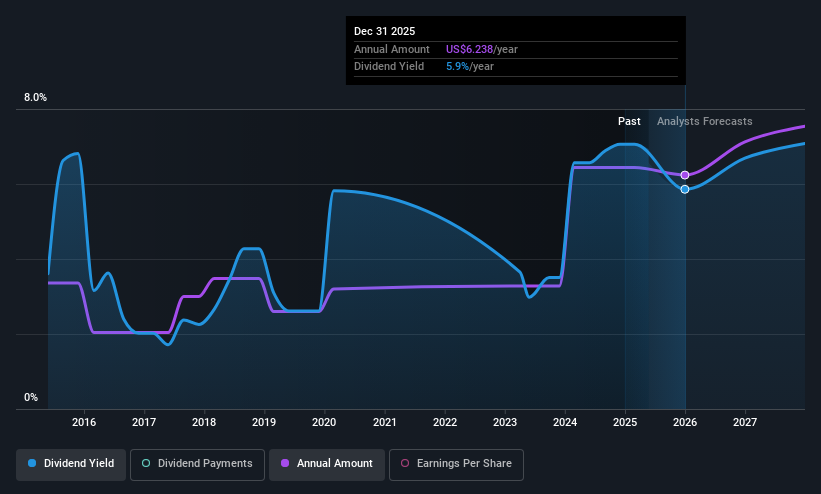Click the US$6.238/year value in tooltip
The height and width of the screenshot is (494, 821).
click(482, 49)
